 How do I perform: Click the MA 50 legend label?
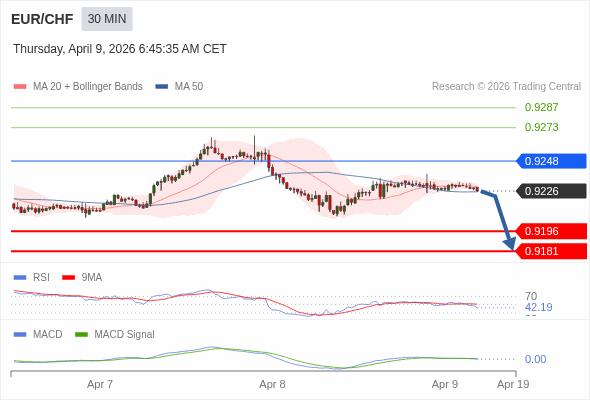point(189,87)
